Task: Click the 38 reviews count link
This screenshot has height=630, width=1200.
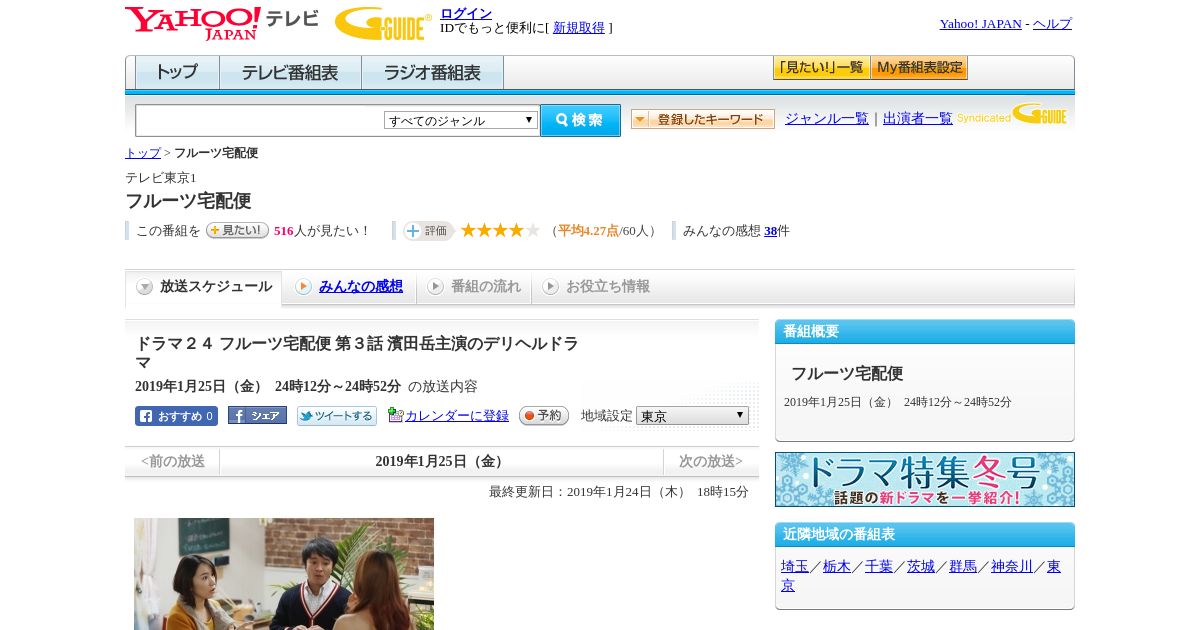Action: (770, 231)
